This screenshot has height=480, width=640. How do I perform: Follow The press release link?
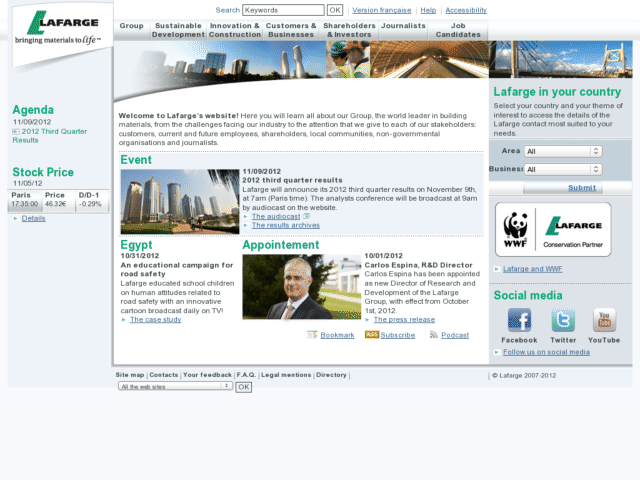(404, 320)
